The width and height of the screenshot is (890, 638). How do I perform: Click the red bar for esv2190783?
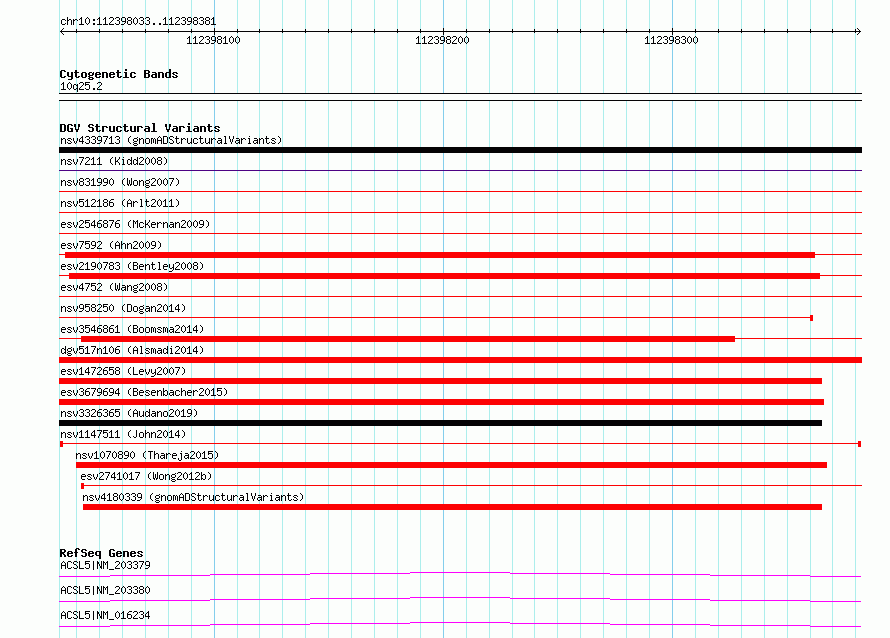tap(444, 276)
